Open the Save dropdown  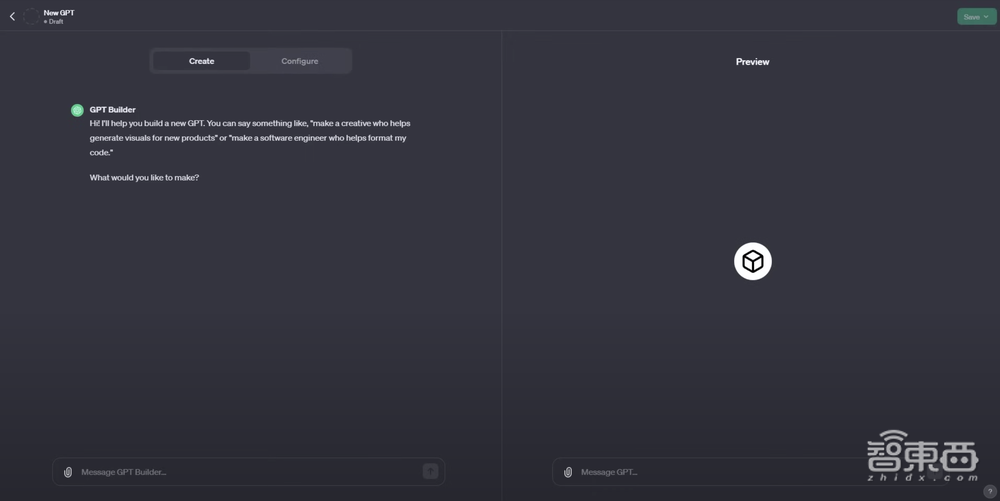(x=976, y=16)
